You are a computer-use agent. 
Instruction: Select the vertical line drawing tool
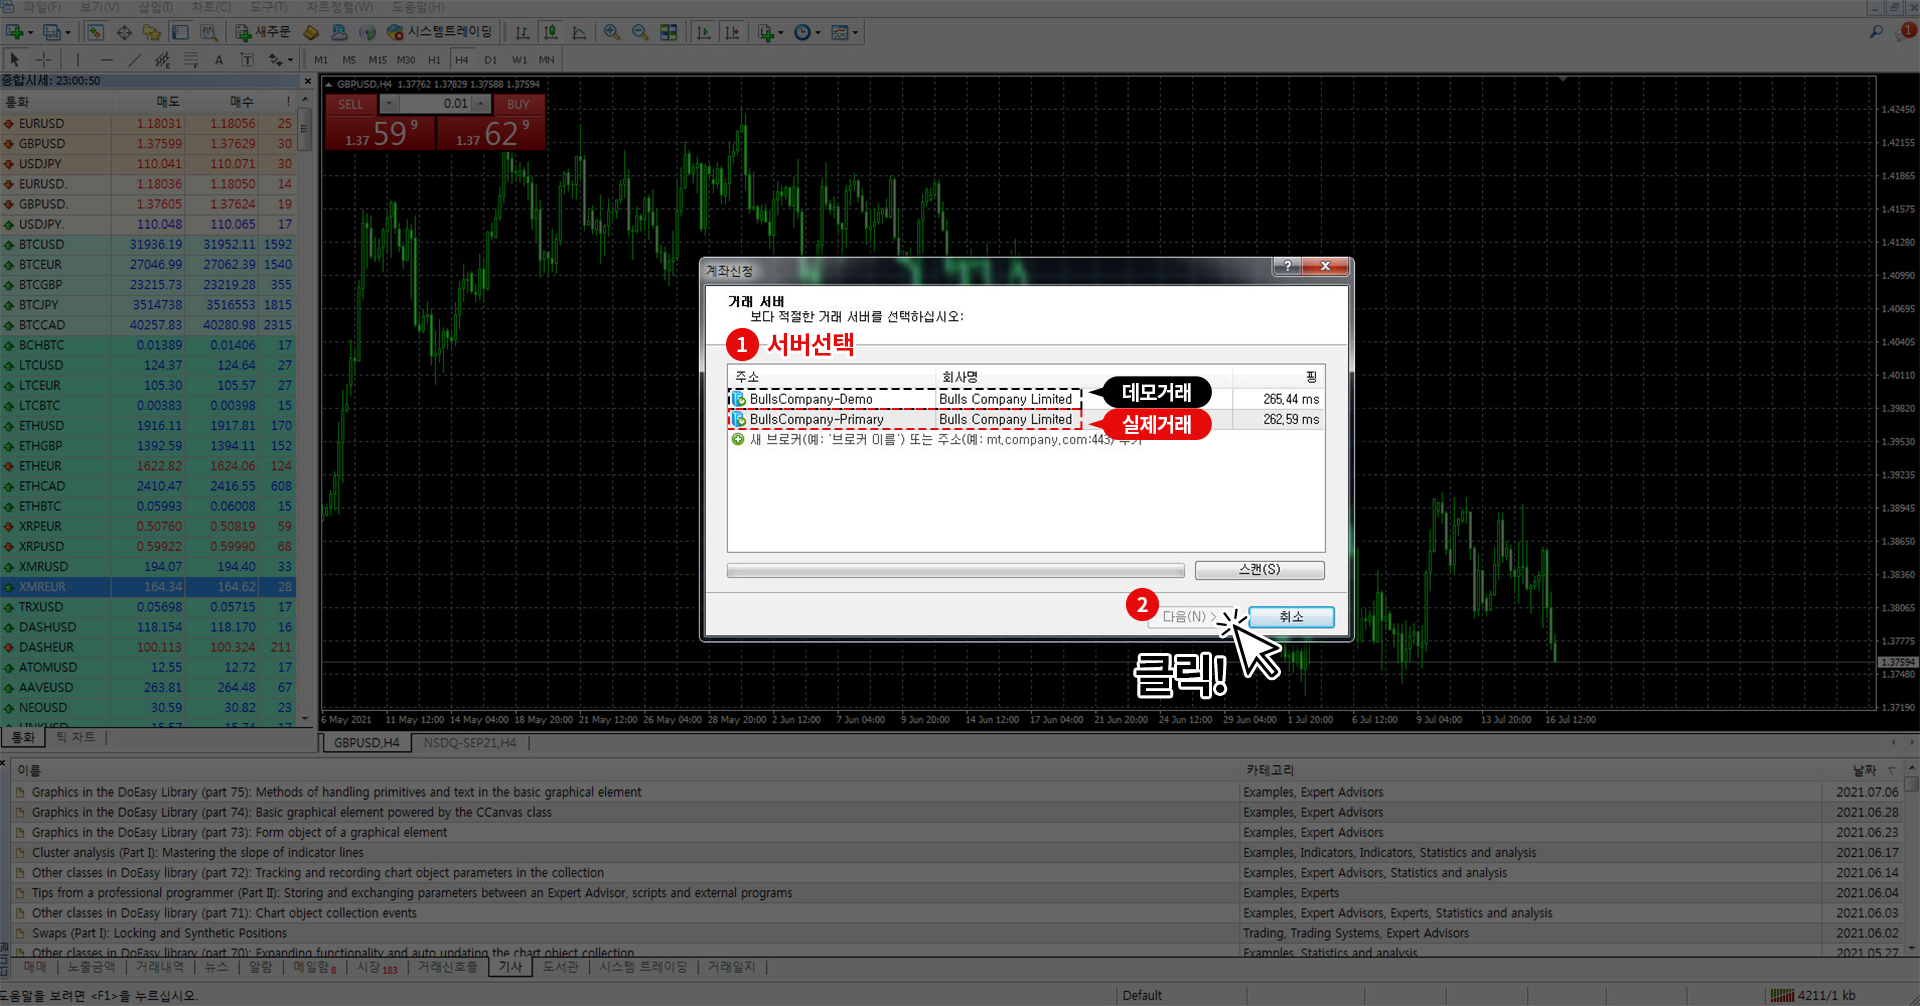78,60
